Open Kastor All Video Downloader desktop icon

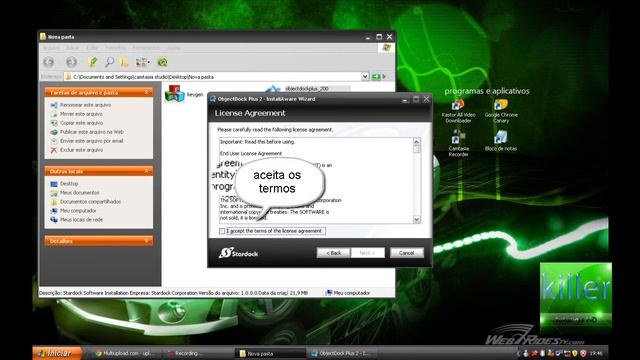point(458,111)
